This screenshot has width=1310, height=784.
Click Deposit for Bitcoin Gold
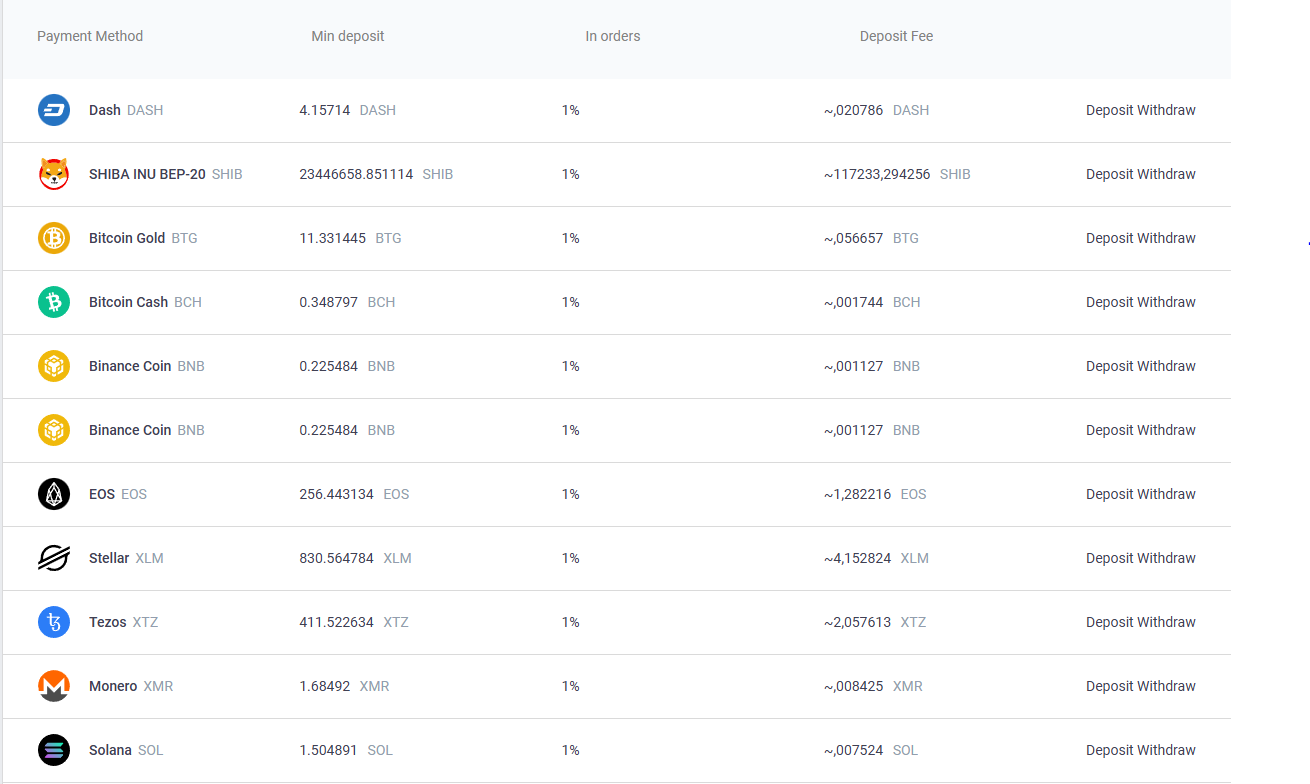[1110, 238]
